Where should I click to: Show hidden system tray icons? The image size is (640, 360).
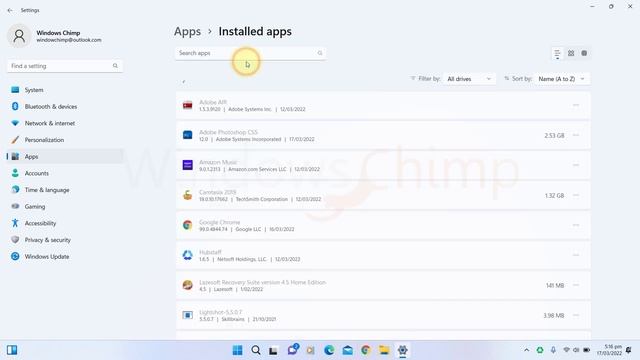(527, 350)
